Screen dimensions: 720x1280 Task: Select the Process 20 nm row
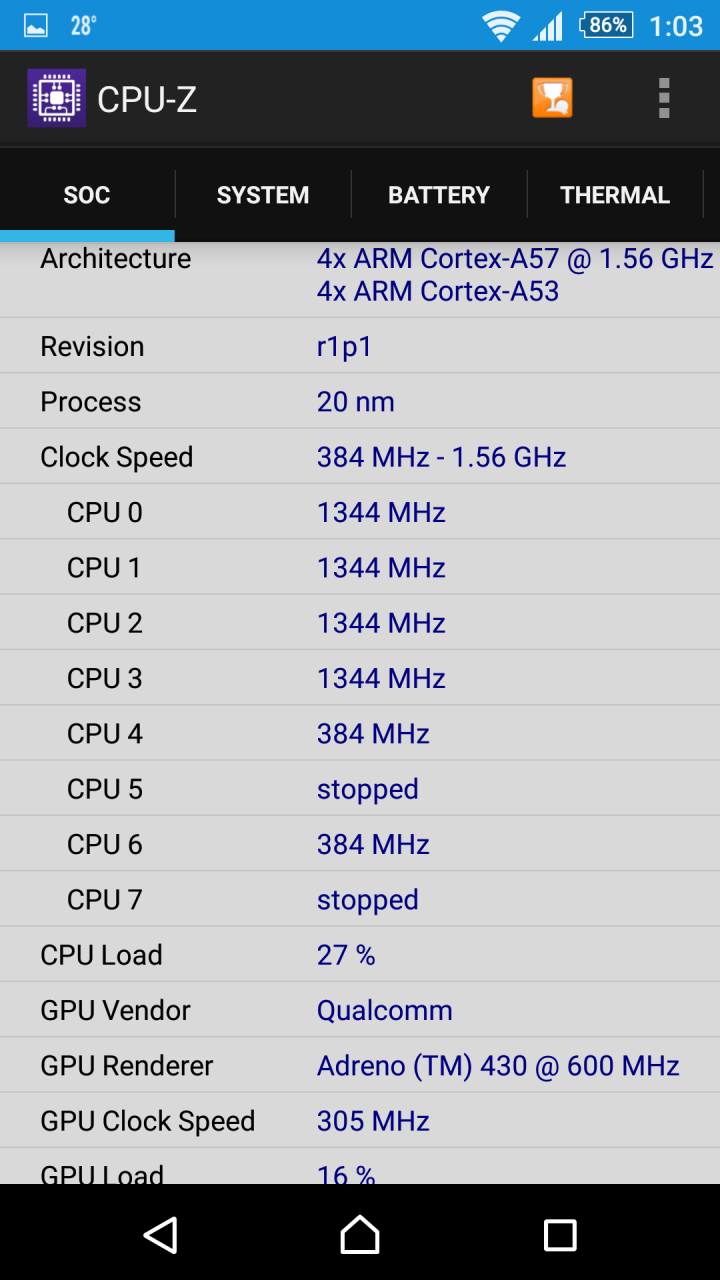coord(360,402)
